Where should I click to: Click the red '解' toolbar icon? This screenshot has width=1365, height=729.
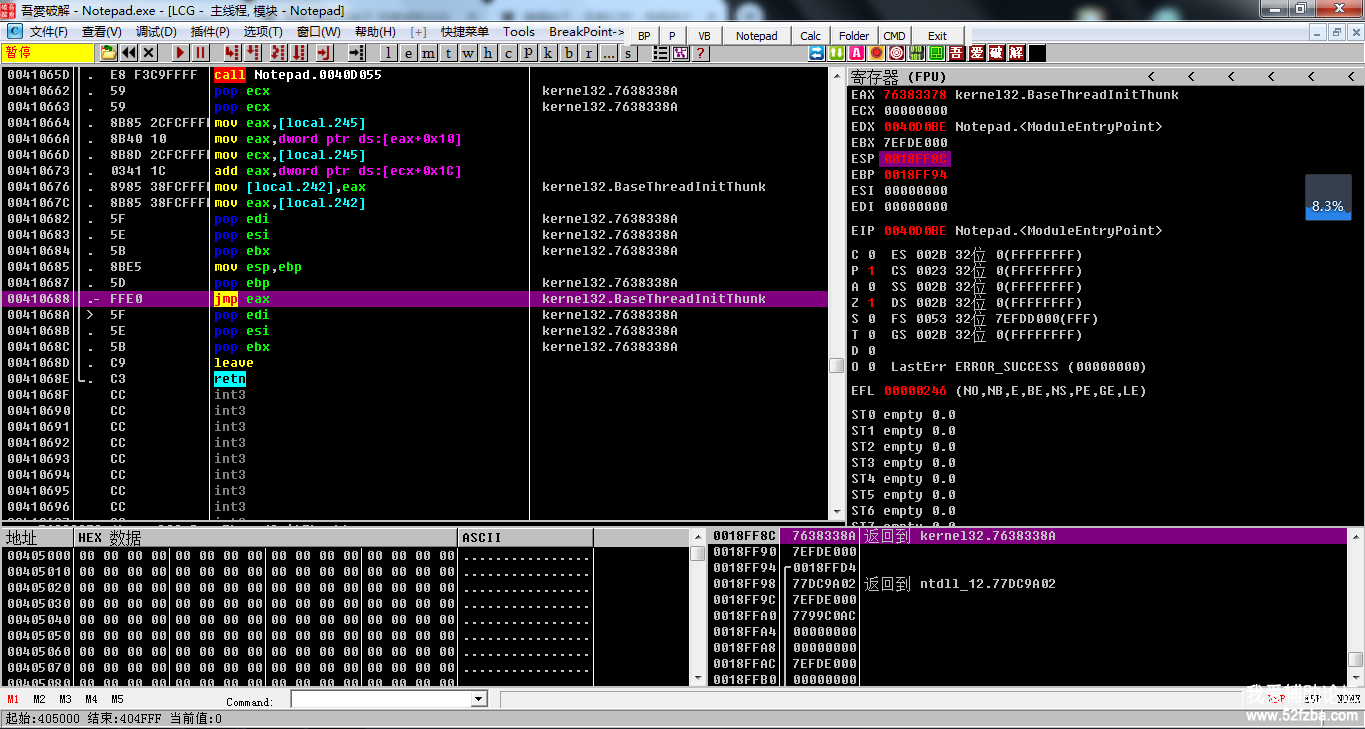tap(1016, 53)
